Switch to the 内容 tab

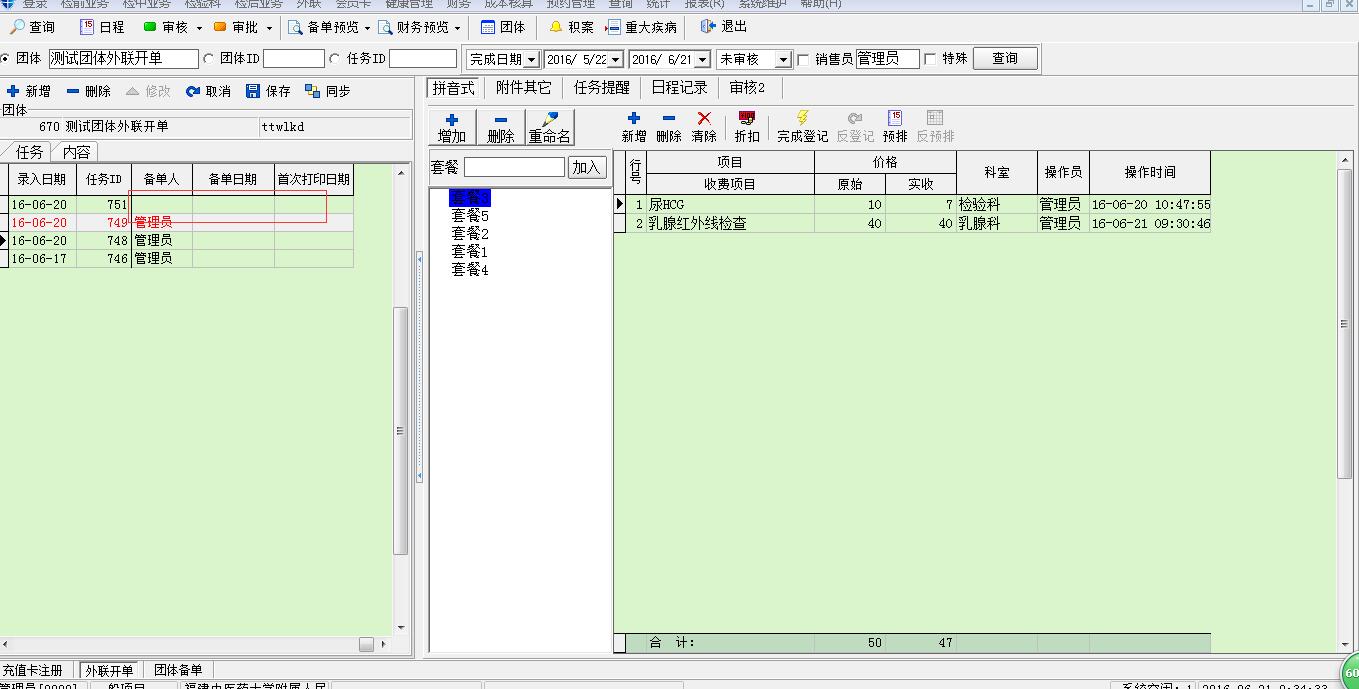click(76, 152)
